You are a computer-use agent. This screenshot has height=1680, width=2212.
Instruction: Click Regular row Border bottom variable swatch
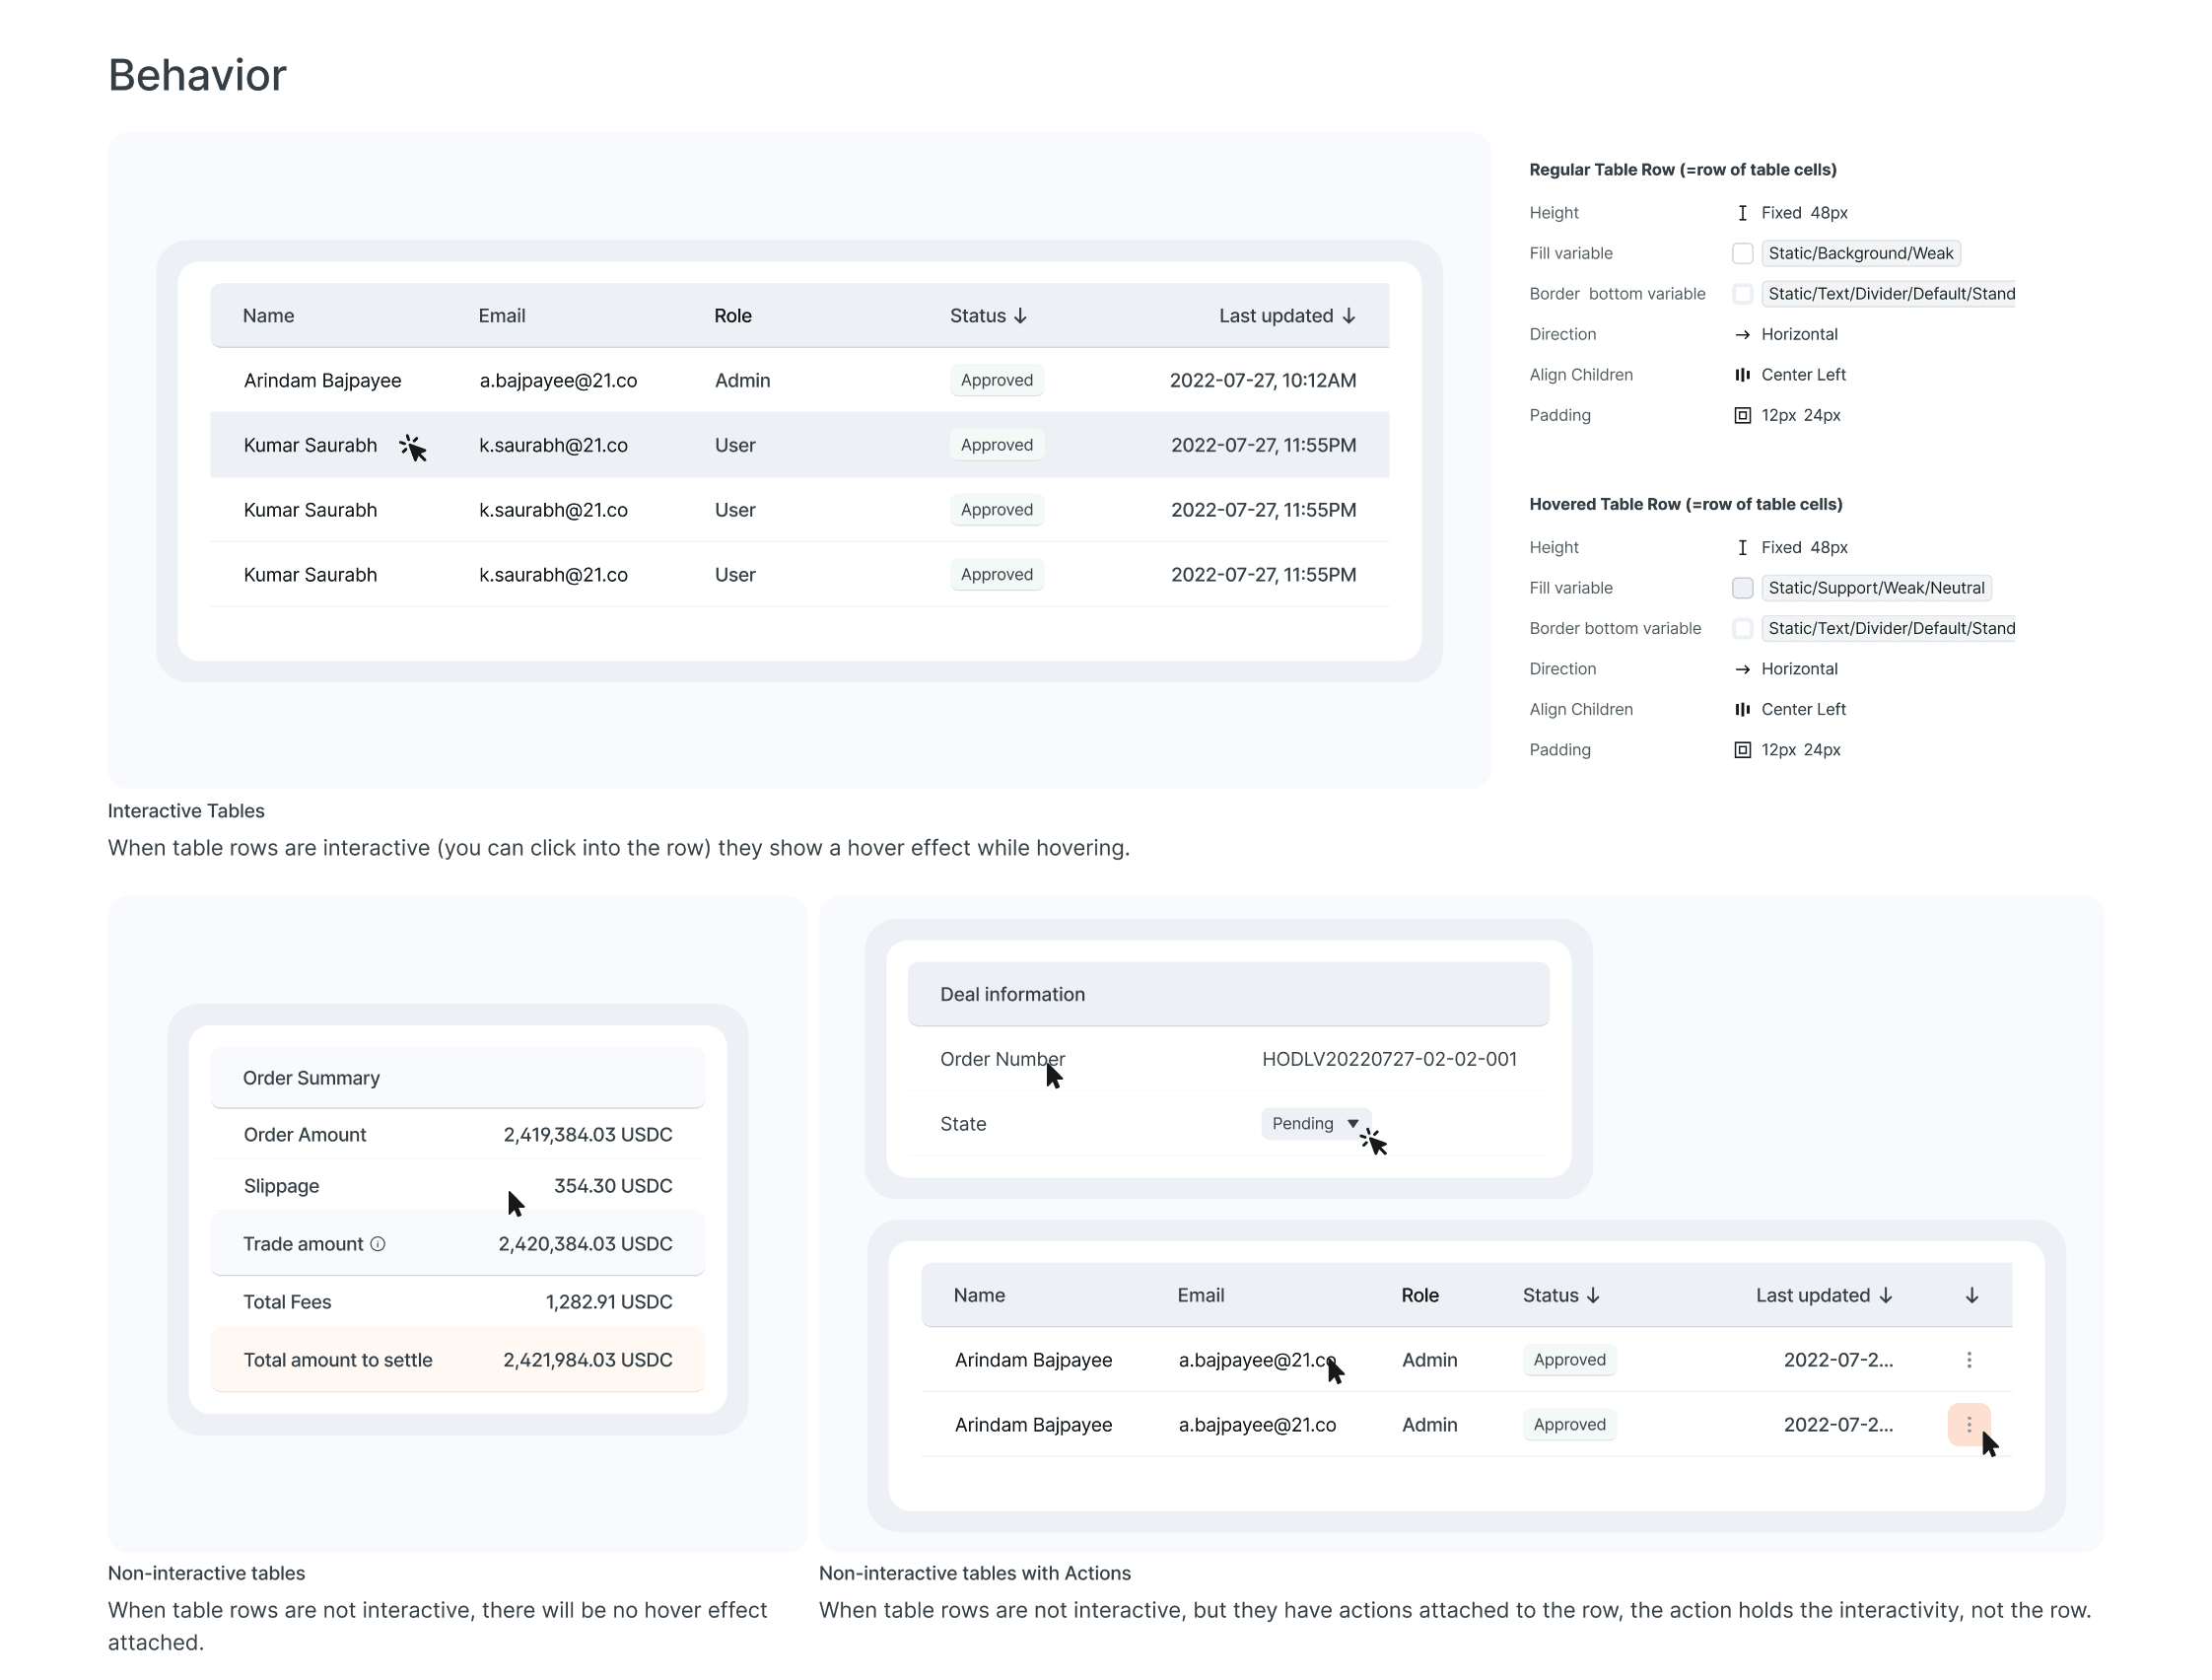(x=1742, y=294)
